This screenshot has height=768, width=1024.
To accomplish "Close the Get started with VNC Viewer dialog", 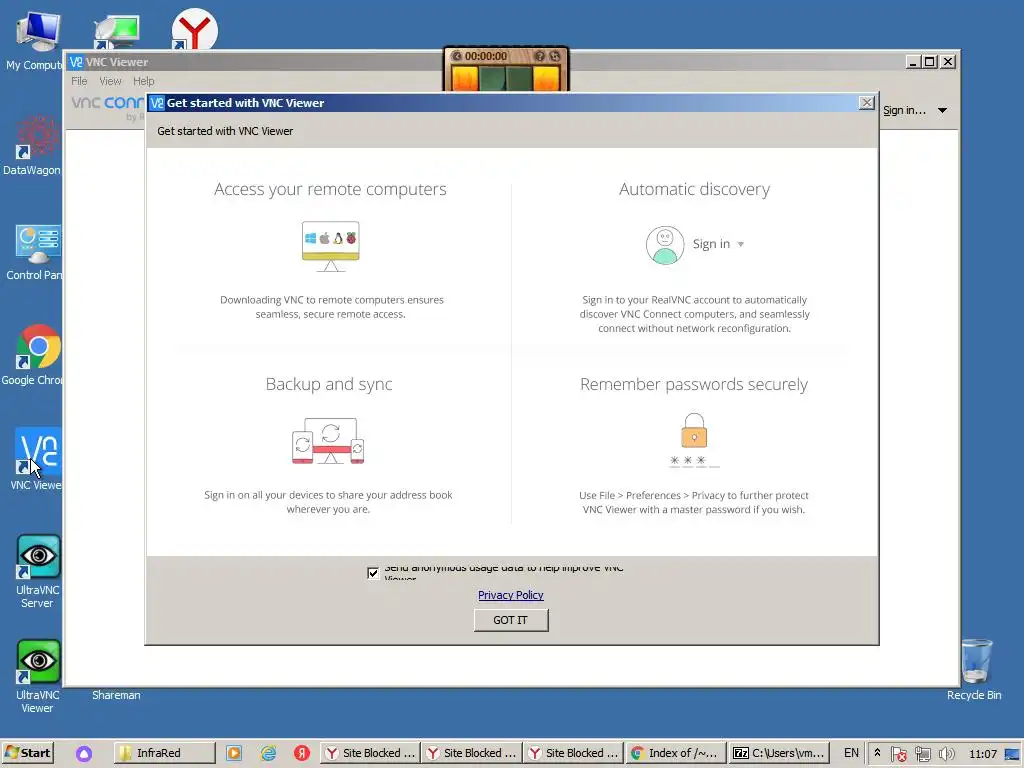I will (866, 103).
